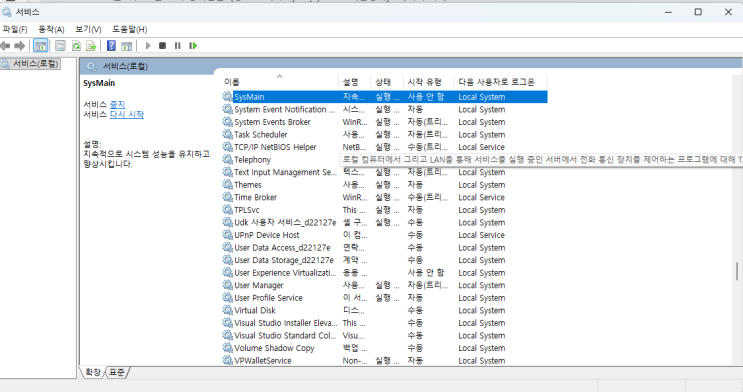Sort by the 시작 유형 column header

428,82
